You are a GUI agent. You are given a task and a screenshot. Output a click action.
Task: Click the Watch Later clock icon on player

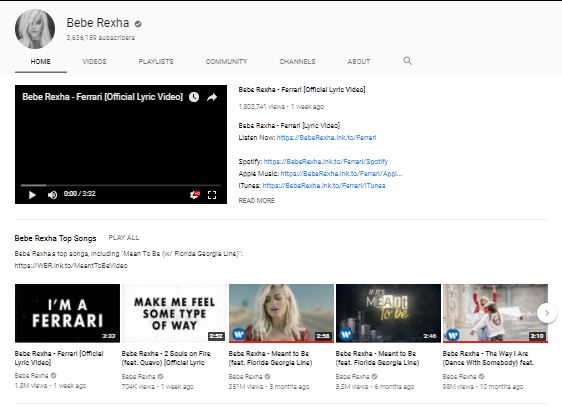194,97
